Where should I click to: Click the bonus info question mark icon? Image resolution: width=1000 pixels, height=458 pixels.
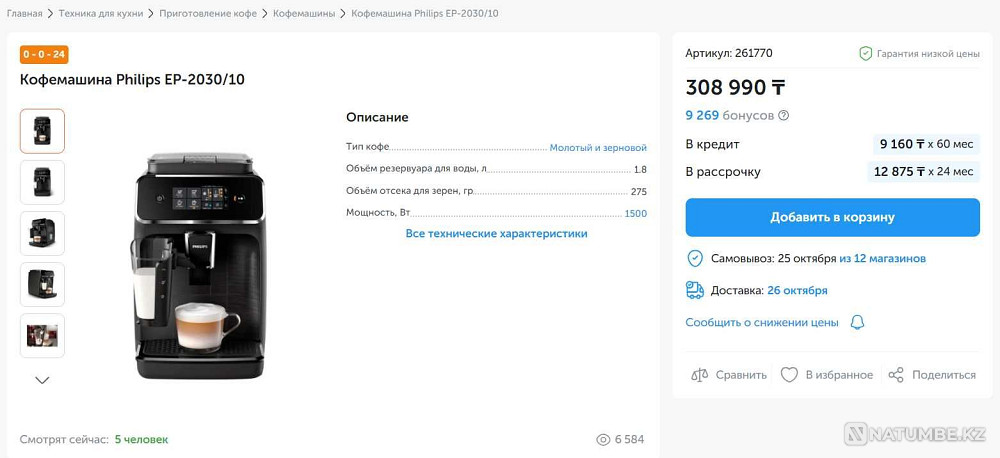coord(784,115)
